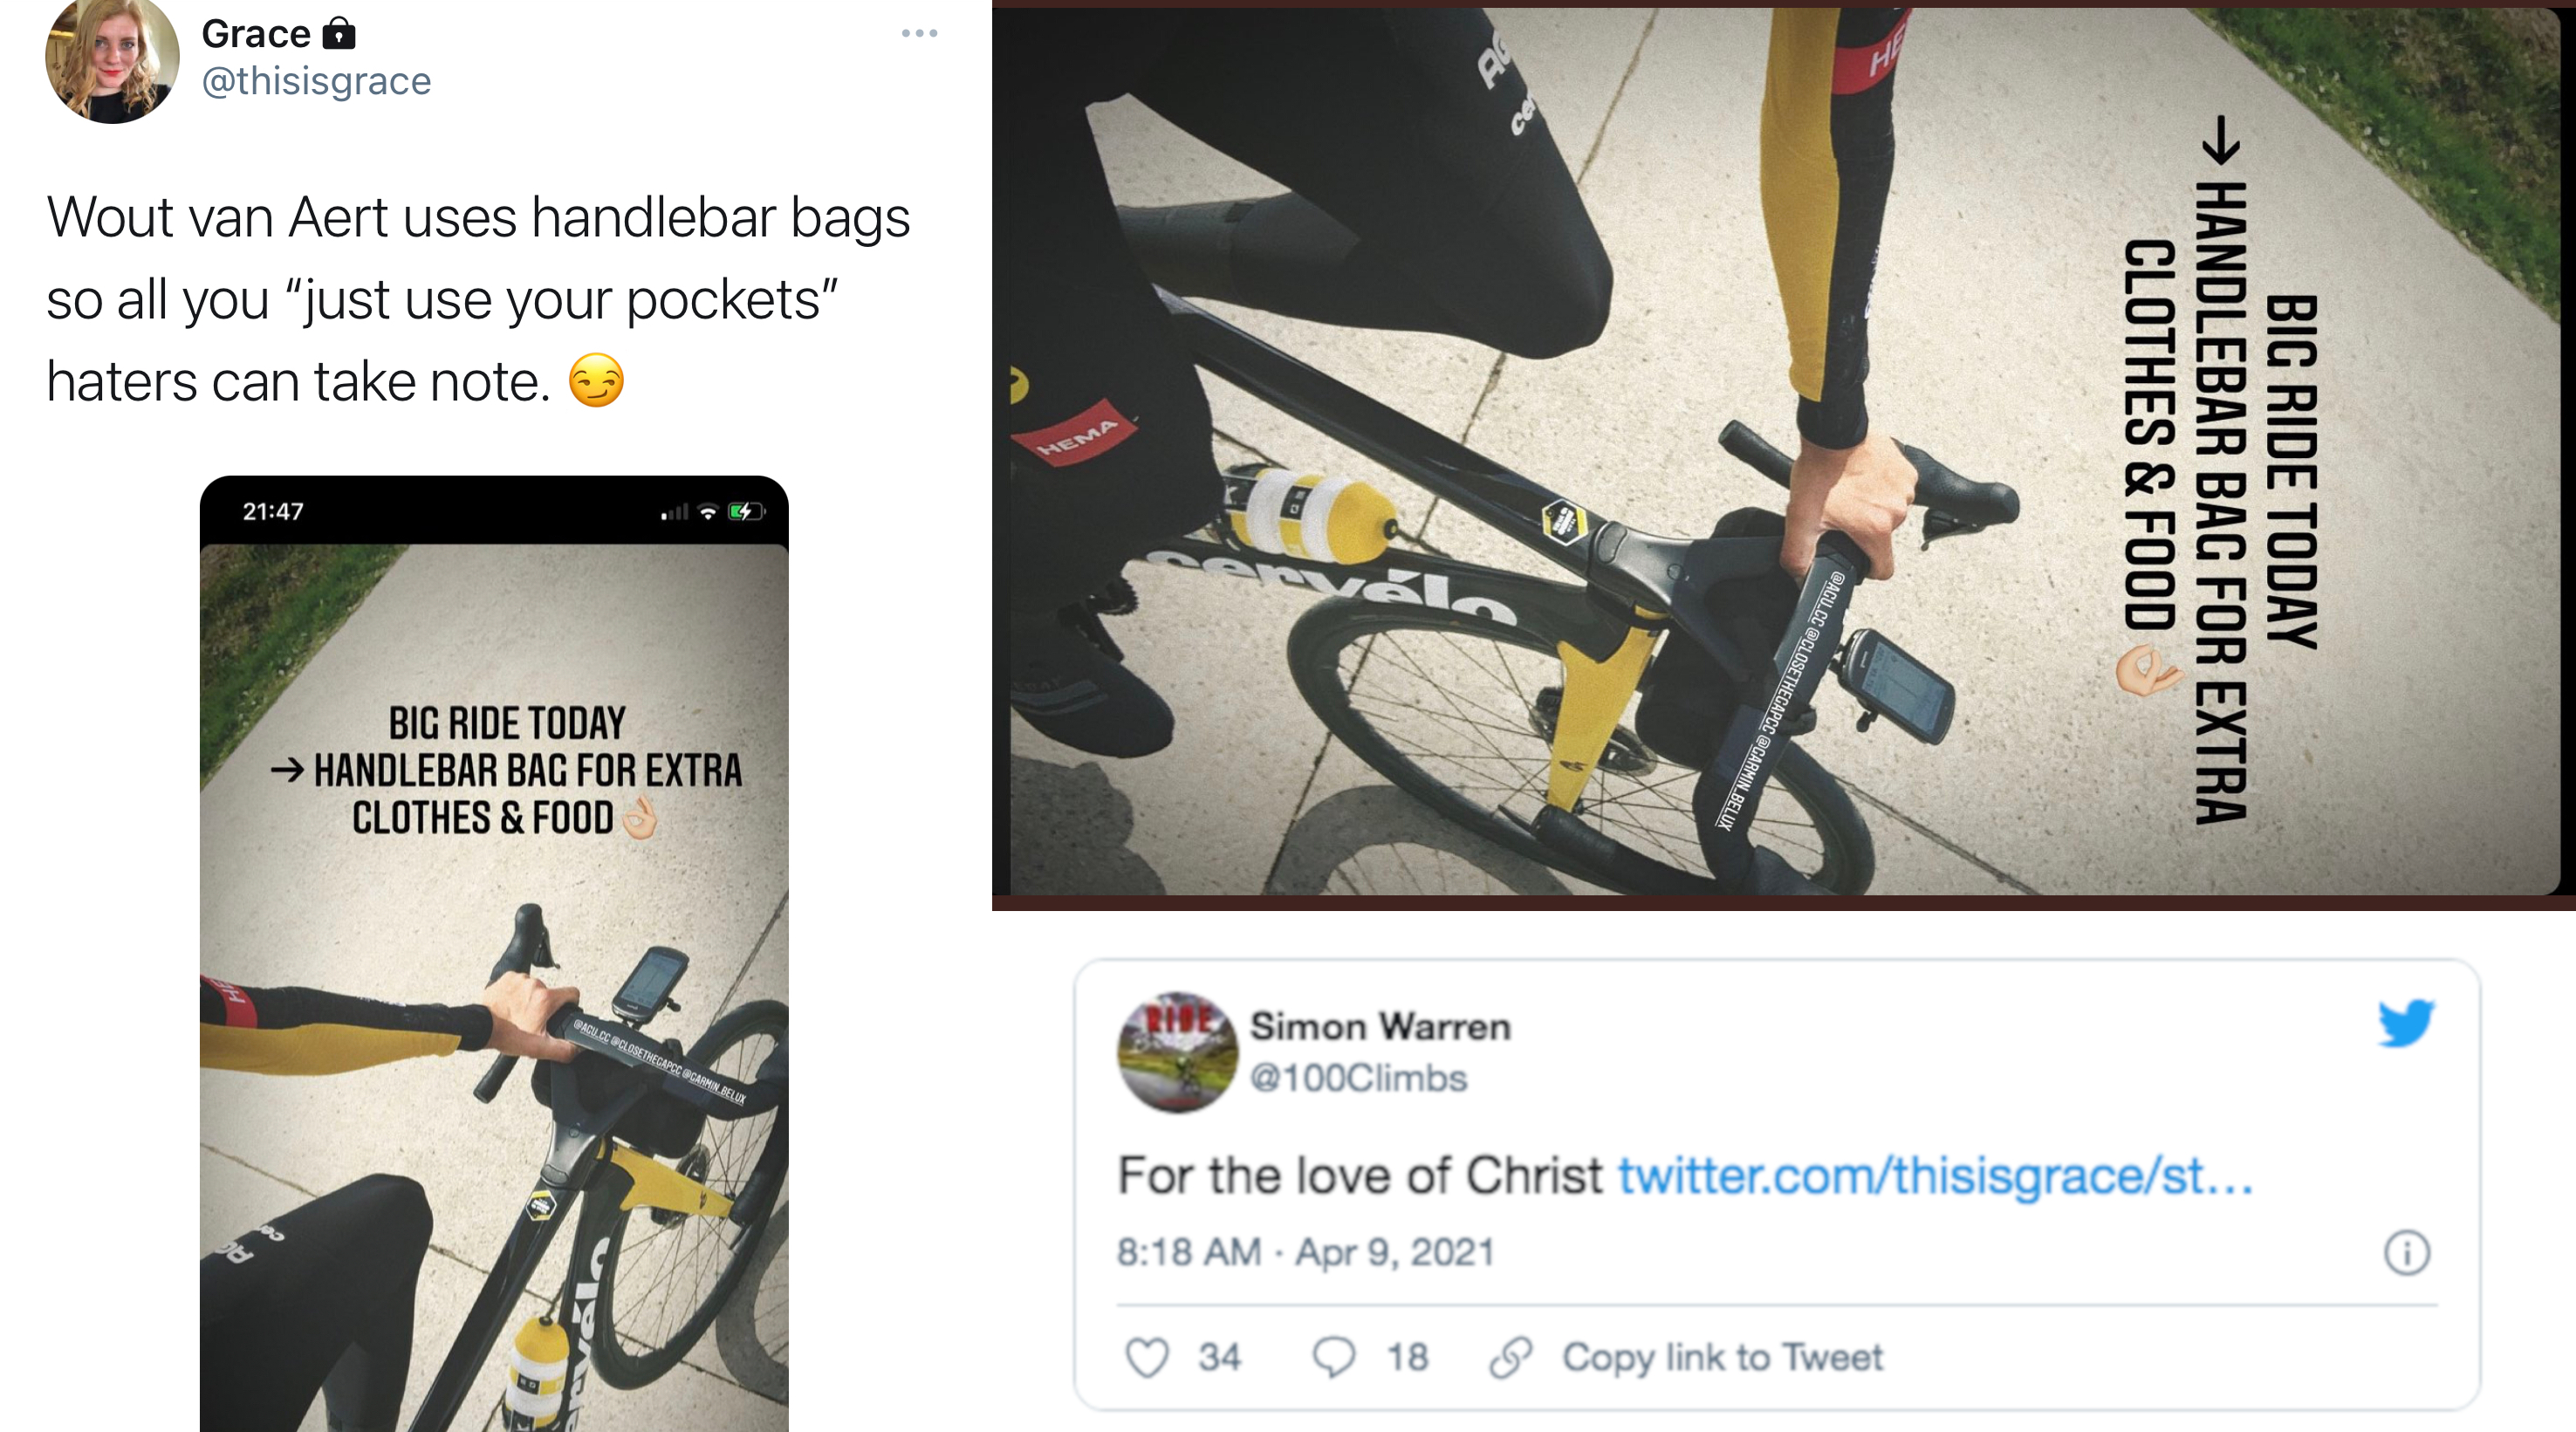Click the lock icon beside Grace
The width and height of the screenshot is (2576, 1432).
339,34
